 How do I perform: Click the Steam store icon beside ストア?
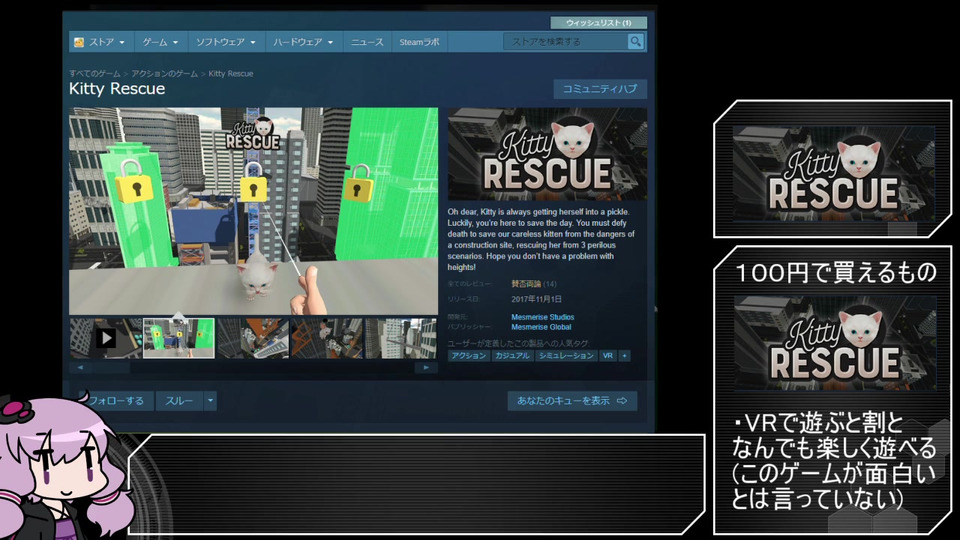pos(79,42)
